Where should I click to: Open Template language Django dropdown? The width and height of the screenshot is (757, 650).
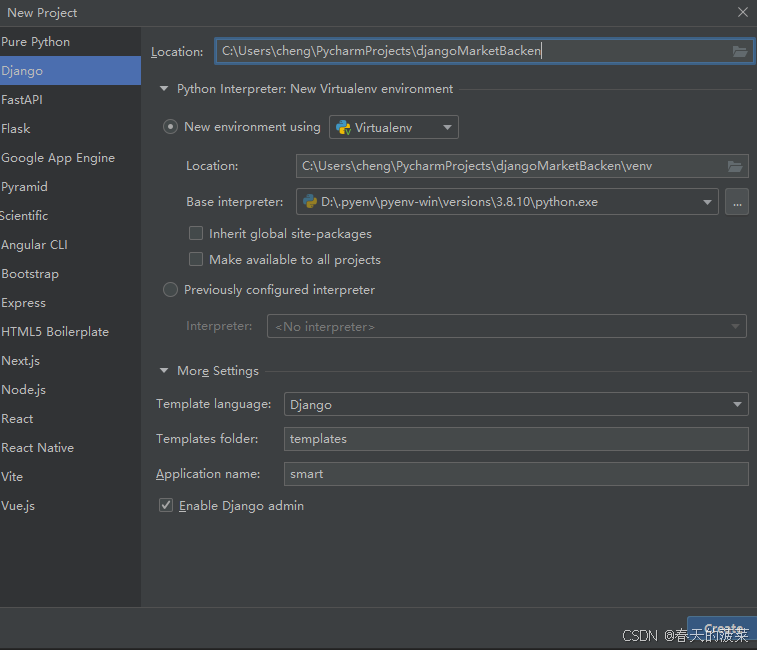click(516, 404)
